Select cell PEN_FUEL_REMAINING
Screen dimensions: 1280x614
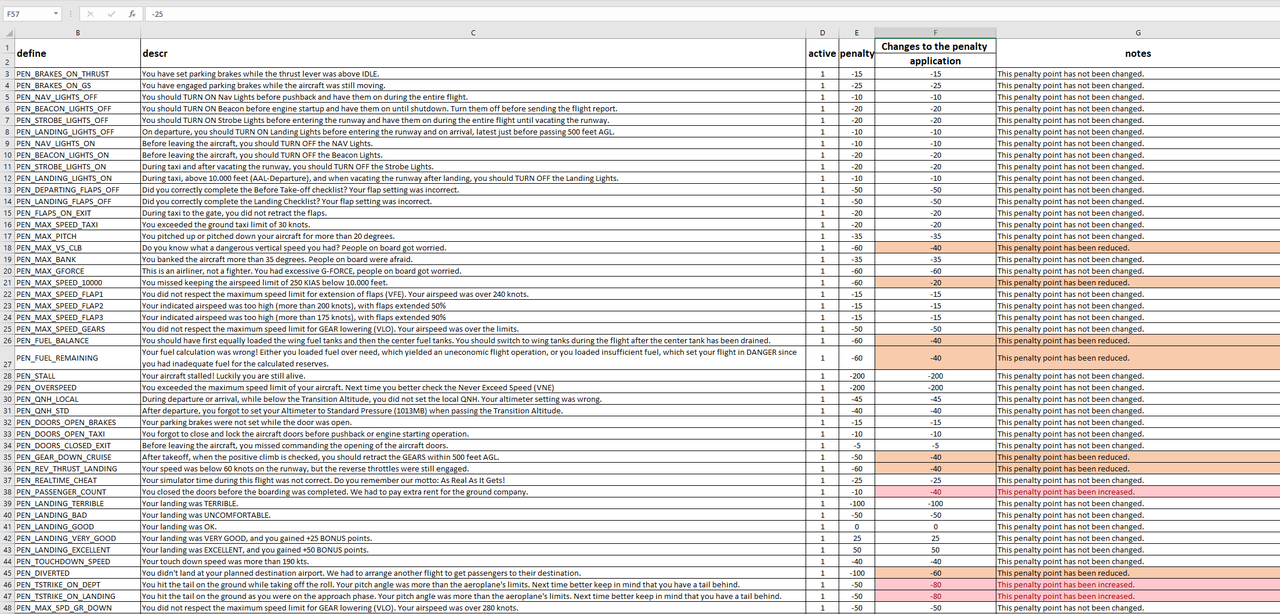click(78, 358)
